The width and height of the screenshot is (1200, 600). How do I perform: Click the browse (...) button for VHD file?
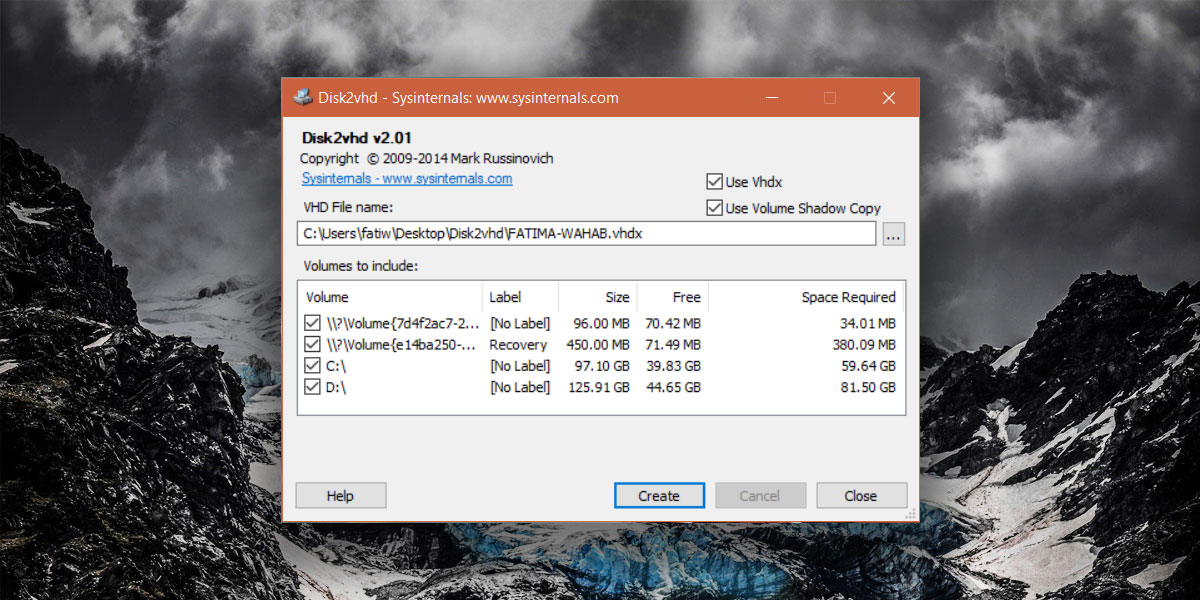coord(894,234)
